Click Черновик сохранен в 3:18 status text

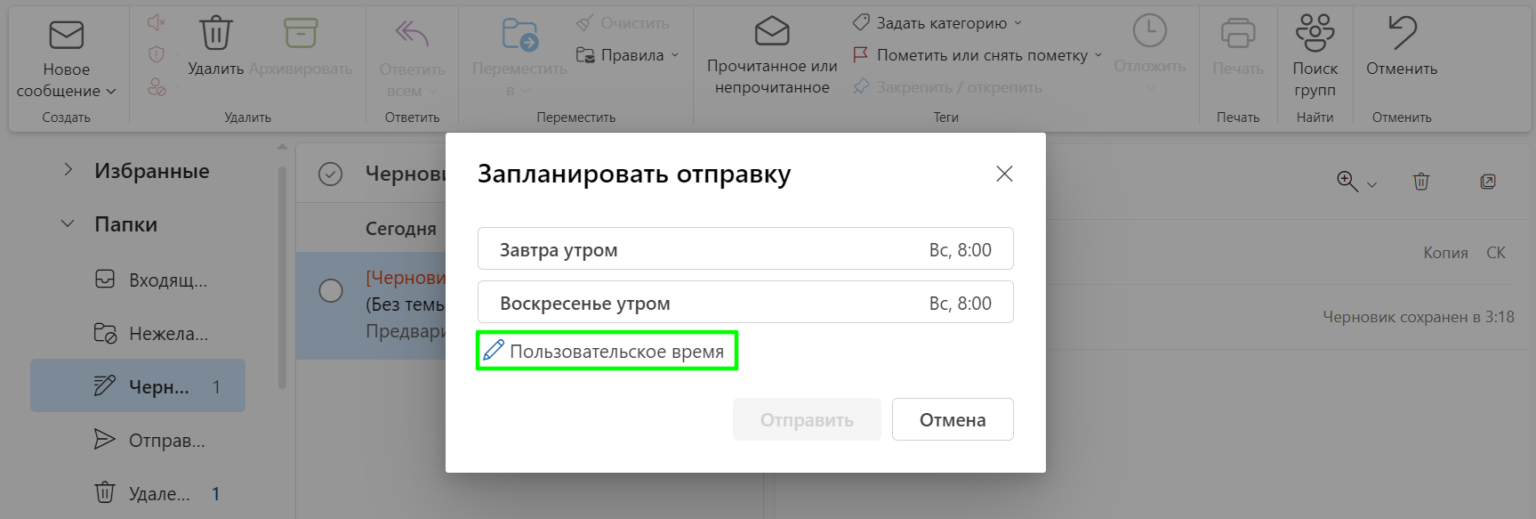click(1418, 317)
